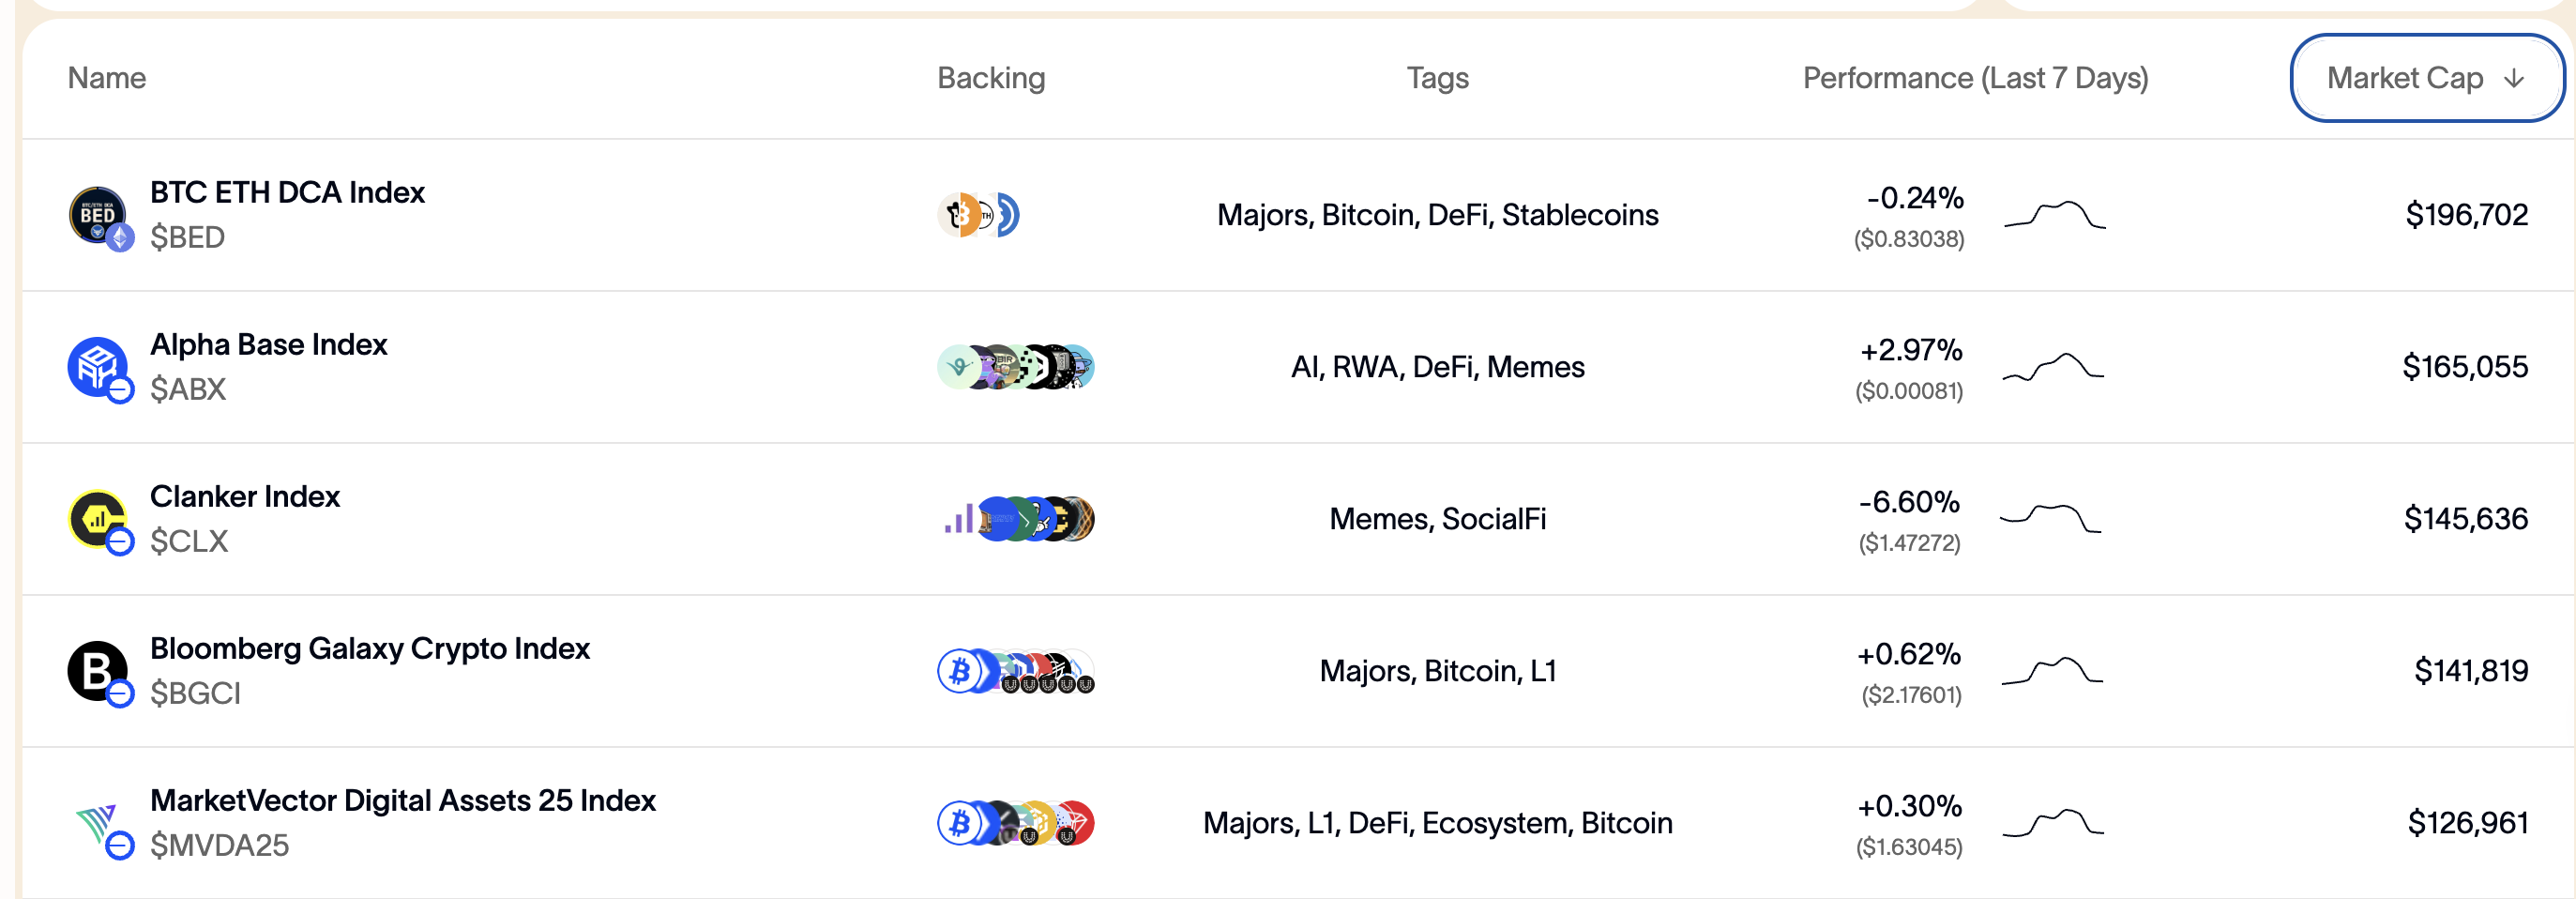The height and width of the screenshot is (899, 2576).
Task: Click the Bloomberg Galaxy 7-day sparkline chart
Action: click(2052, 671)
